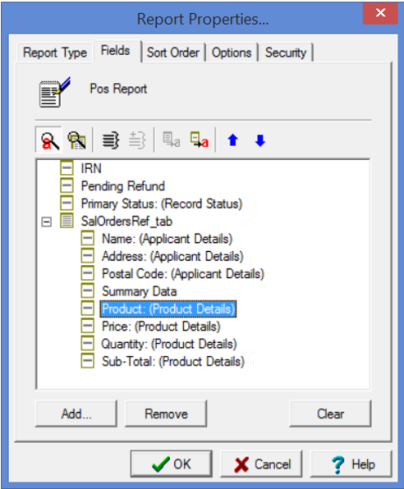404x489 pixels.
Task: Select Price: (Product Details) field
Action: coord(161,326)
